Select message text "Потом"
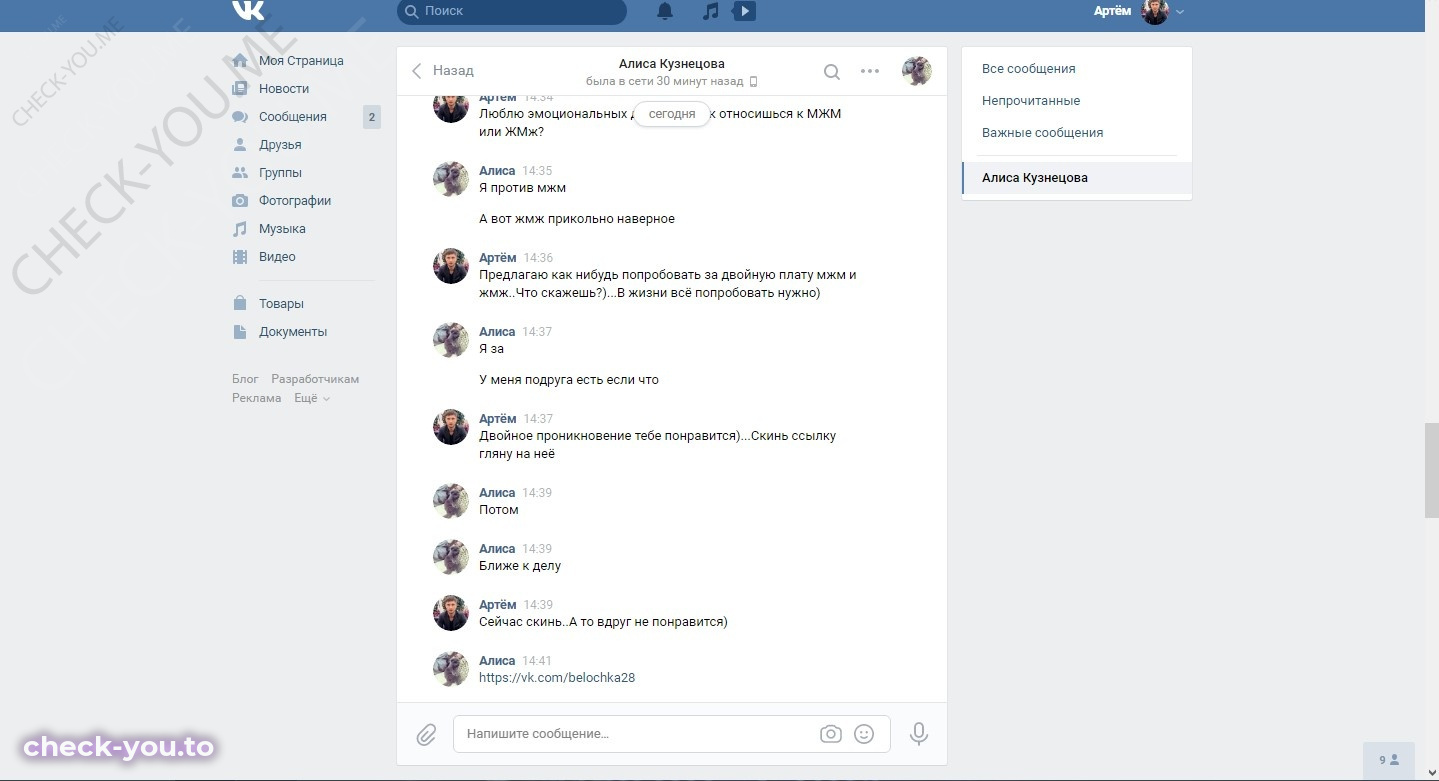1439x781 pixels. click(499, 510)
